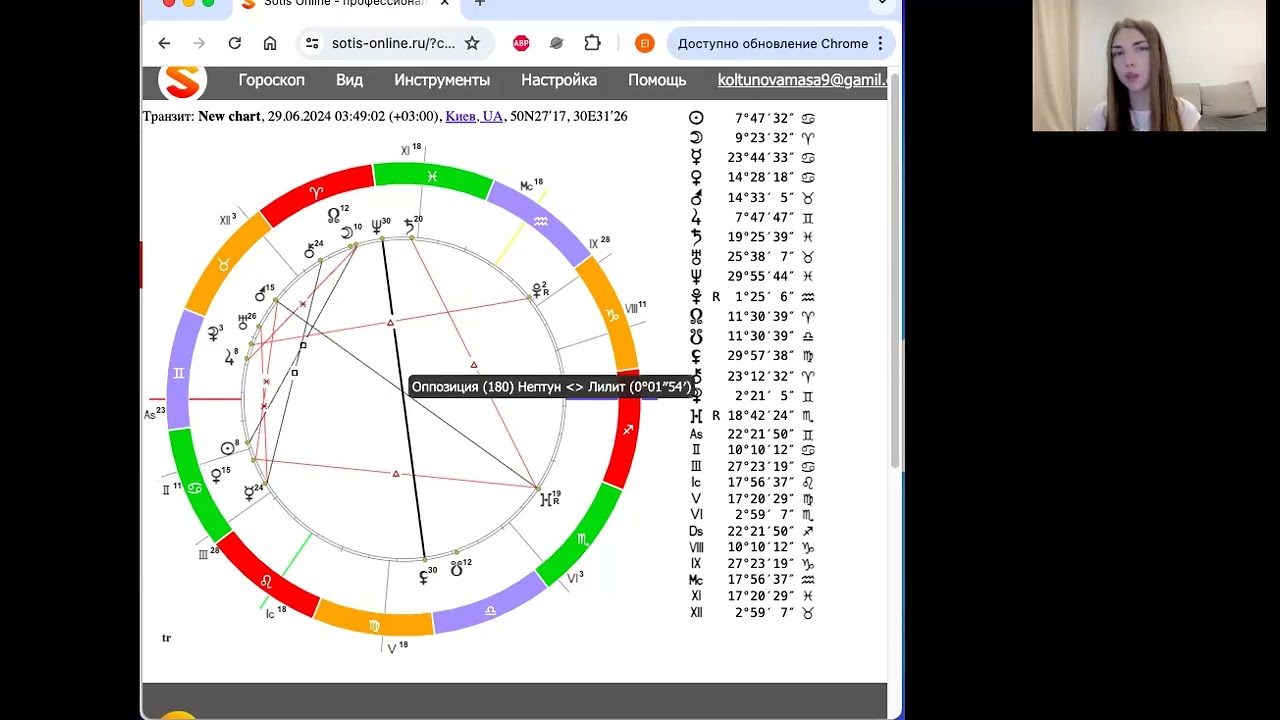Expand the tab search dropdown arrow

point(882,4)
